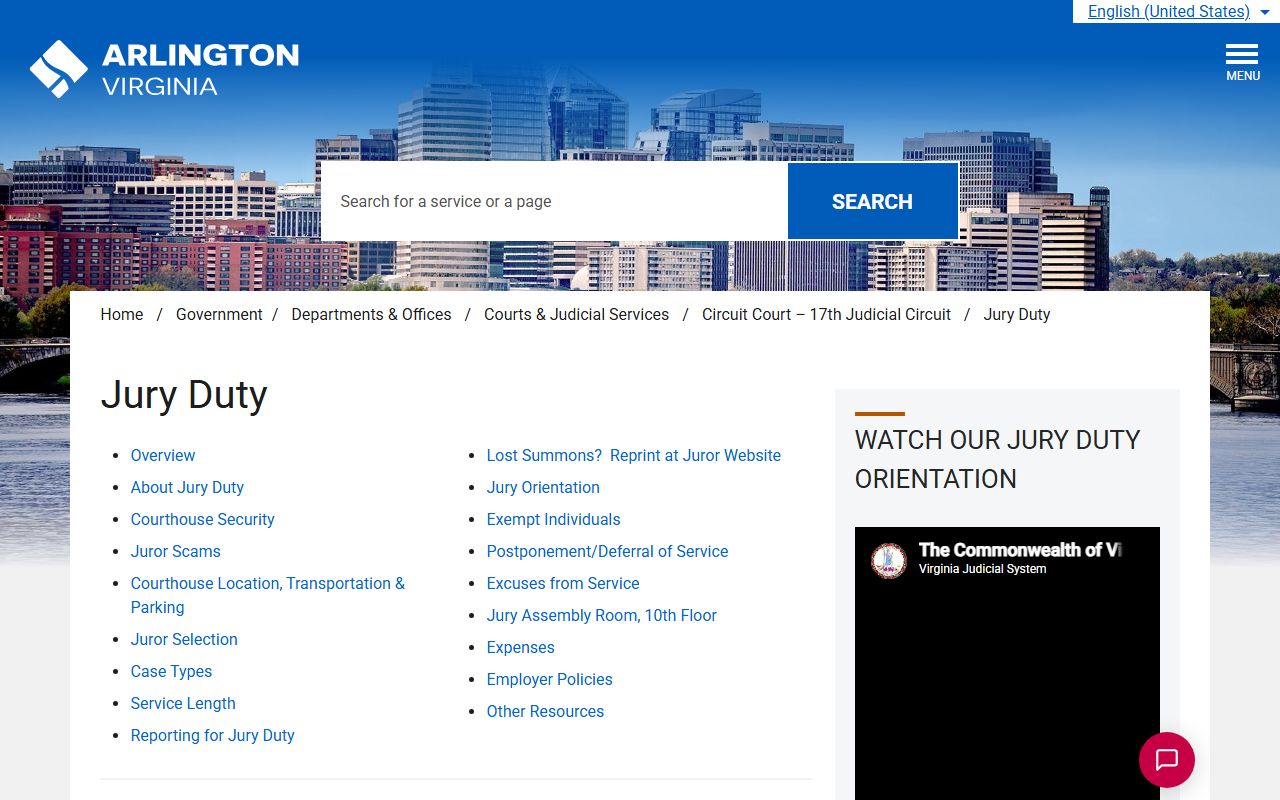Open the Employer Policies link

(549, 679)
